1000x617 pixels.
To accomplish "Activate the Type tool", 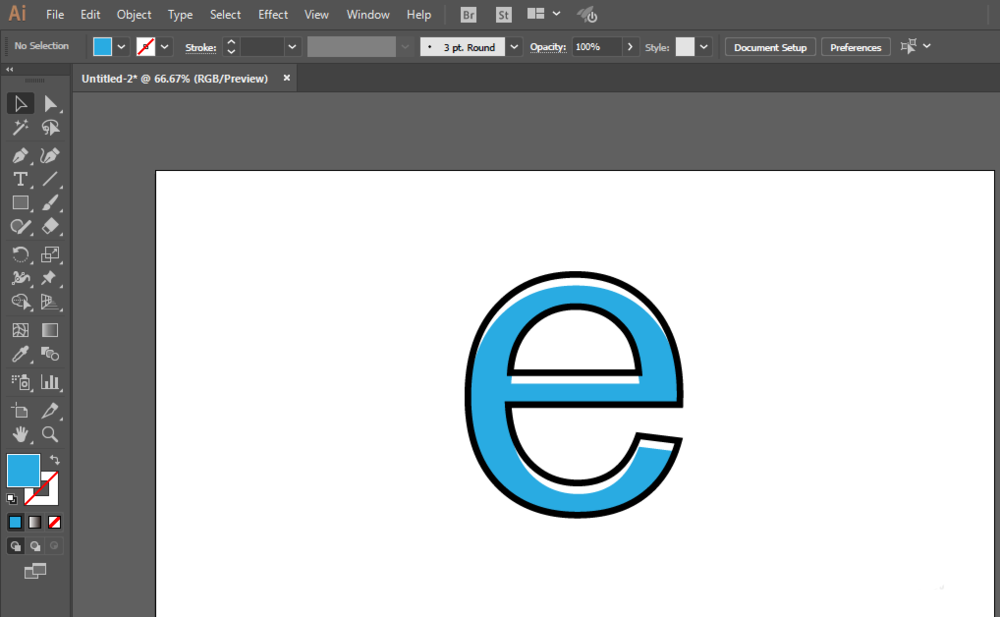I will click(20, 179).
